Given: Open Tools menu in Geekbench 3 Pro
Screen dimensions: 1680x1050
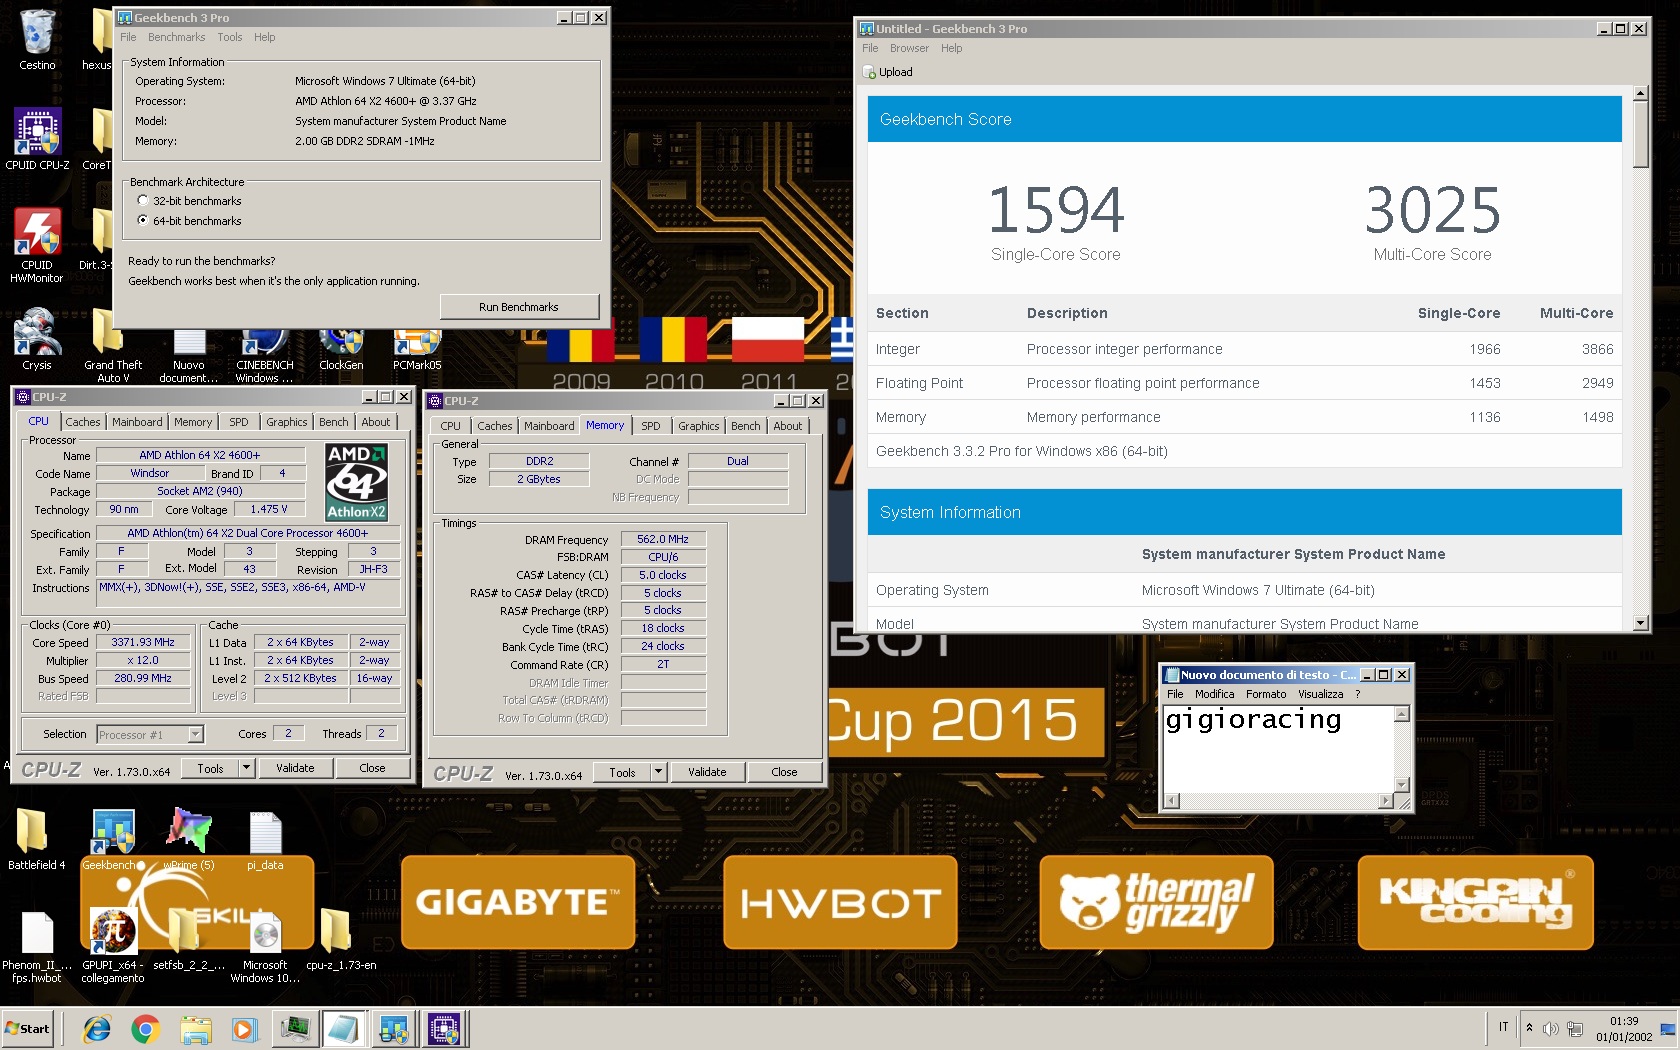Looking at the screenshot, I should tap(230, 37).
